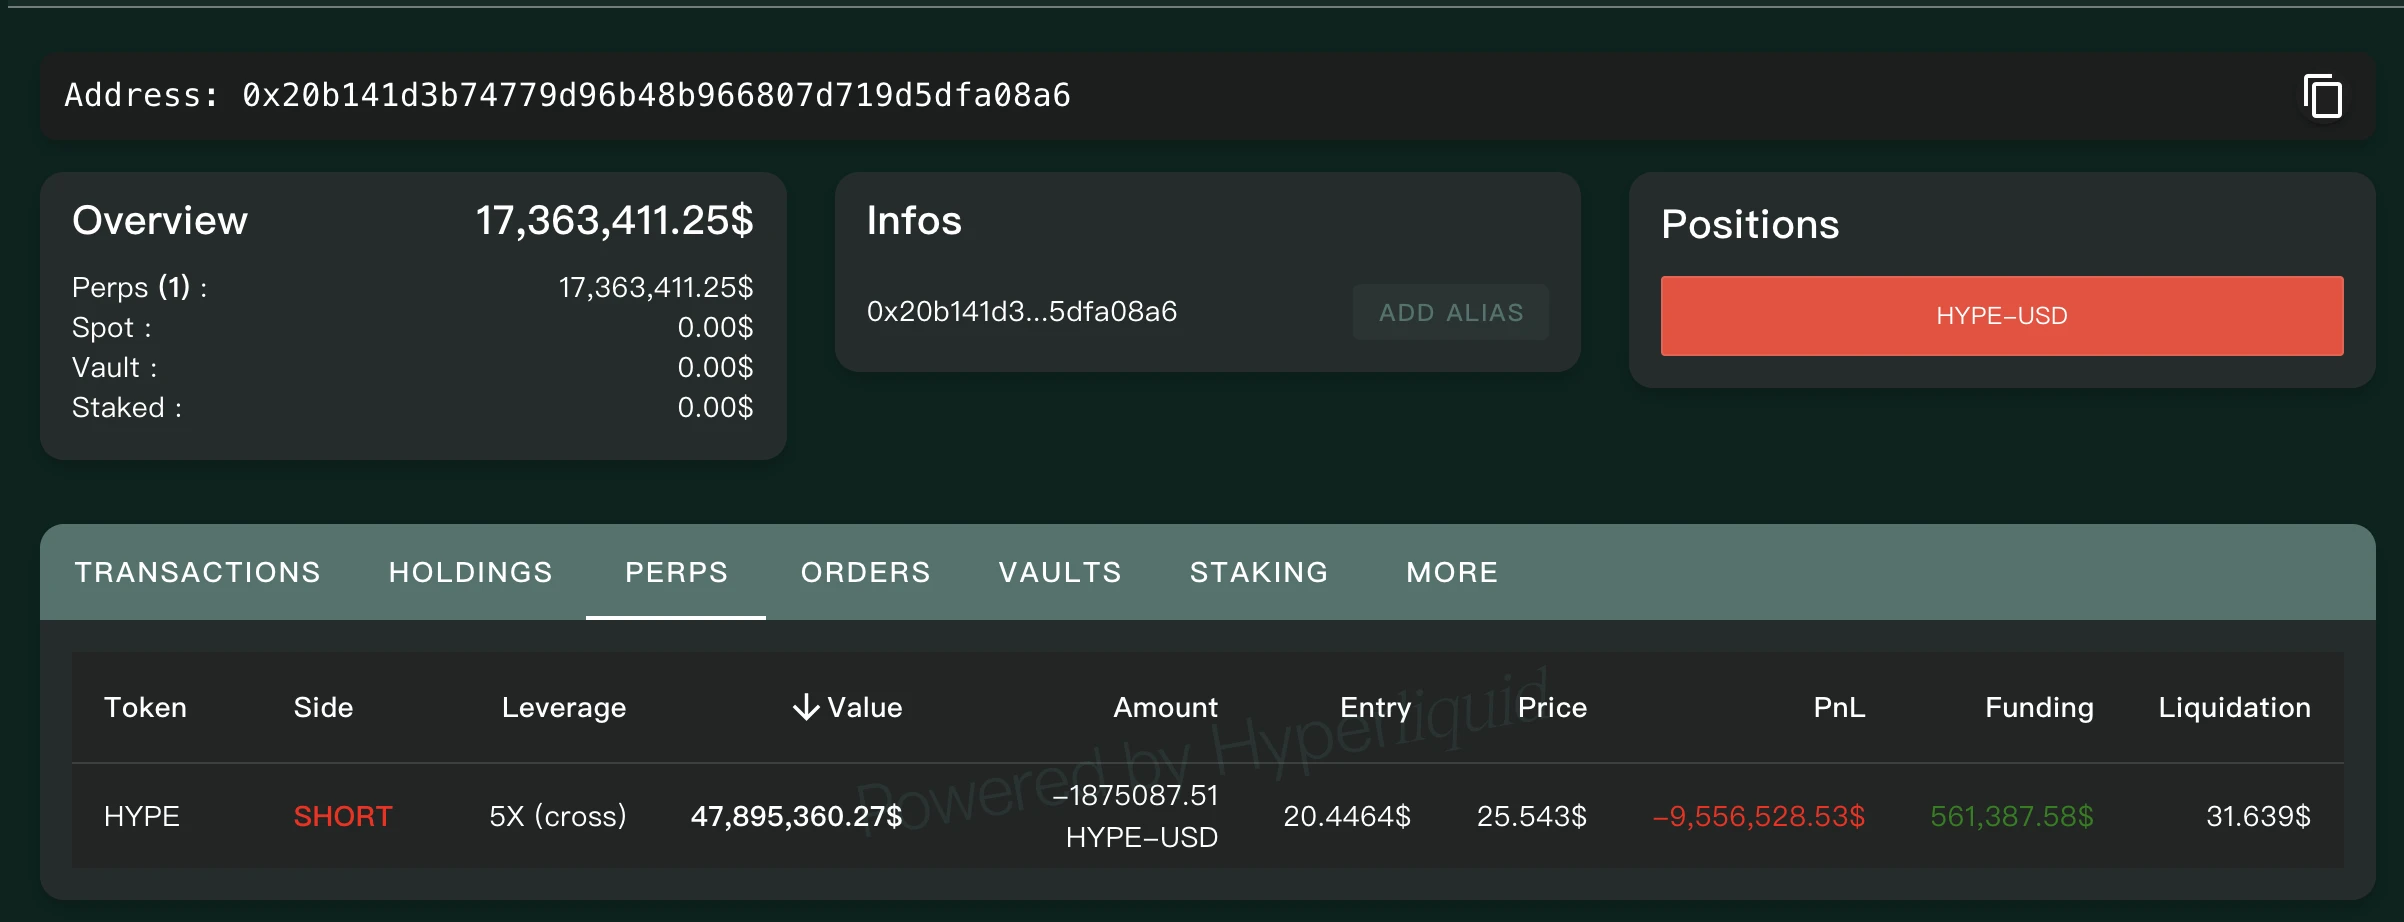Sort positions by PnL column
Image resolution: width=2404 pixels, height=922 pixels.
pos(1838,708)
